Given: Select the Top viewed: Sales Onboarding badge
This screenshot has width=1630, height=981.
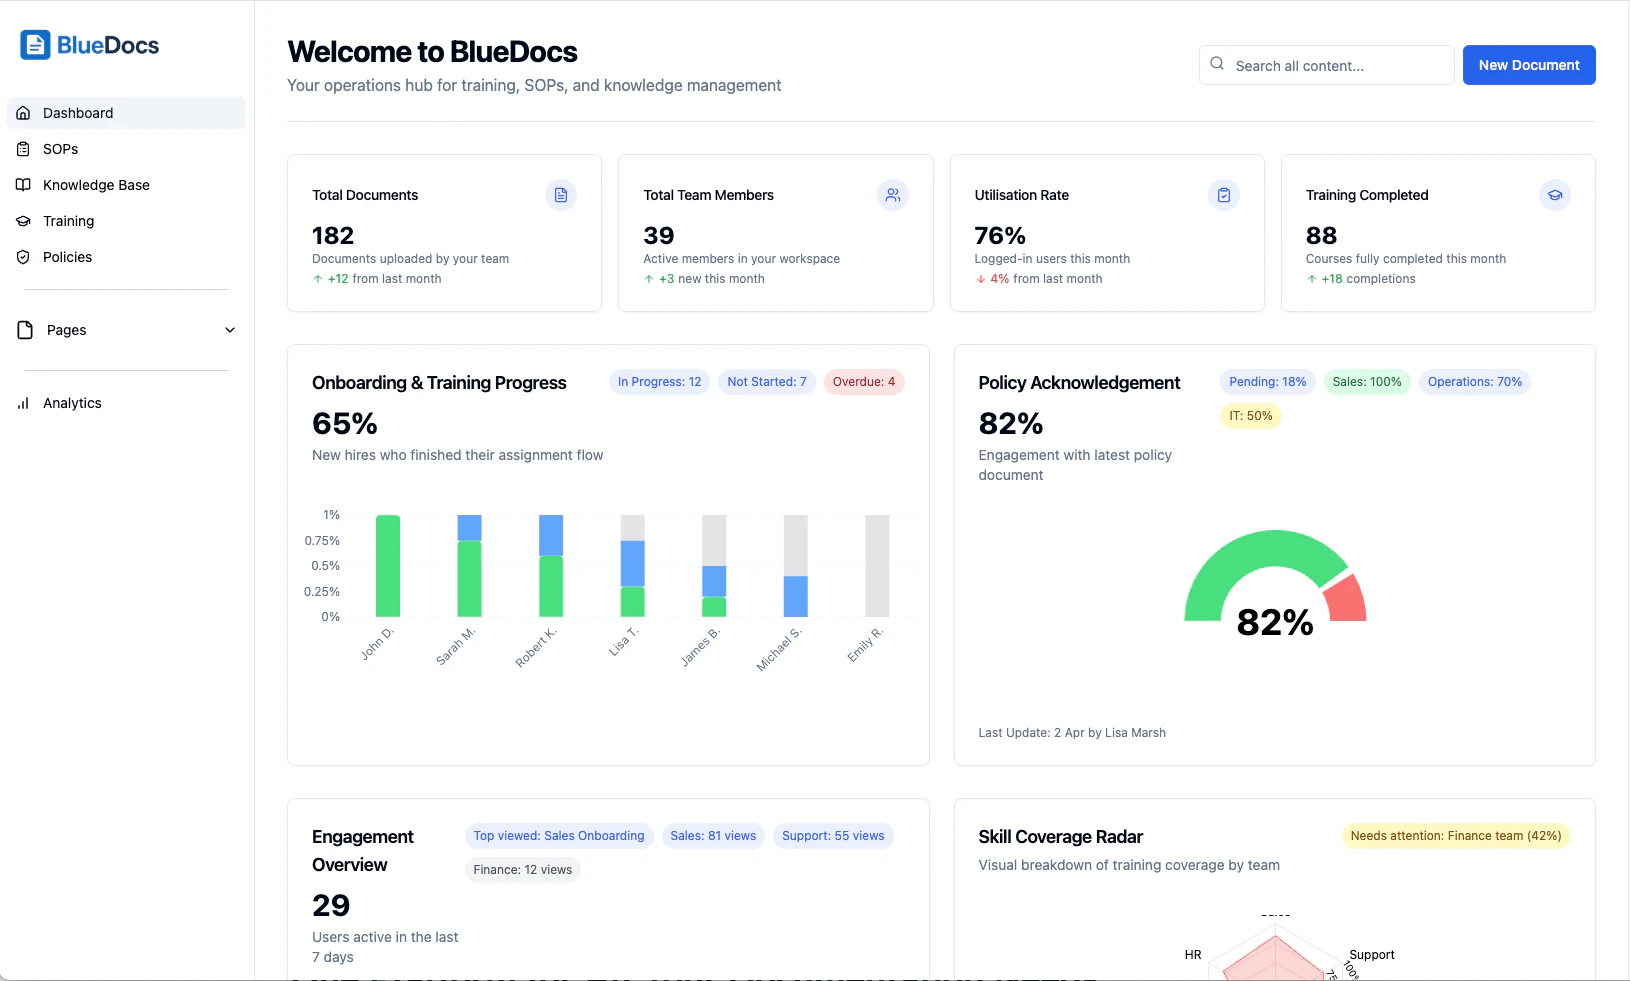Looking at the screenshot, I should point(558,836).
